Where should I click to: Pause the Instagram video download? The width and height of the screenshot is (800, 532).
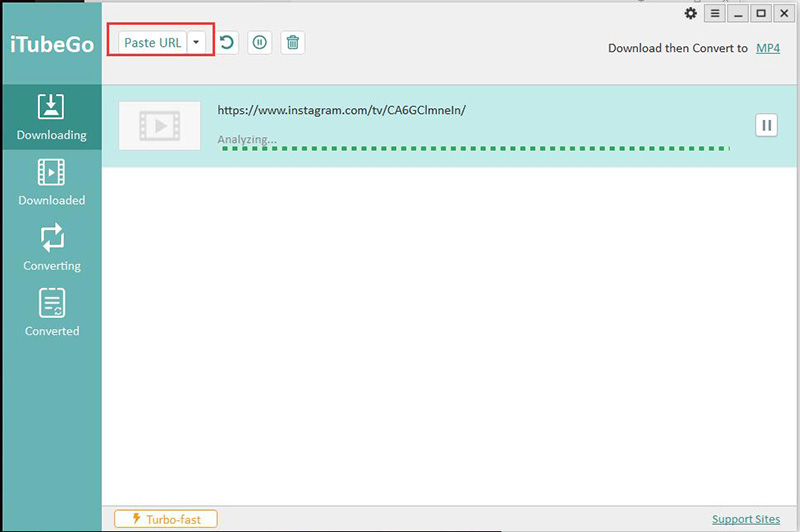click(x=766, y=125)
